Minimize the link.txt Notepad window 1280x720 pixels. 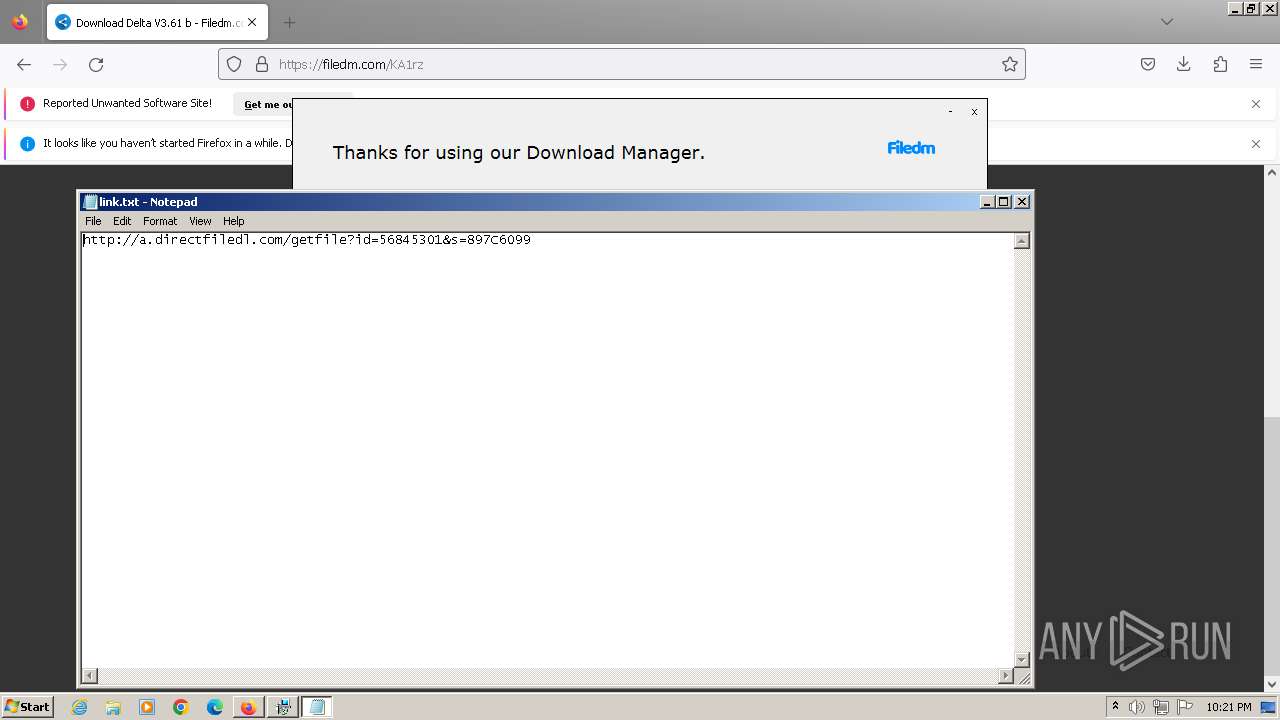tap(988, 202)
